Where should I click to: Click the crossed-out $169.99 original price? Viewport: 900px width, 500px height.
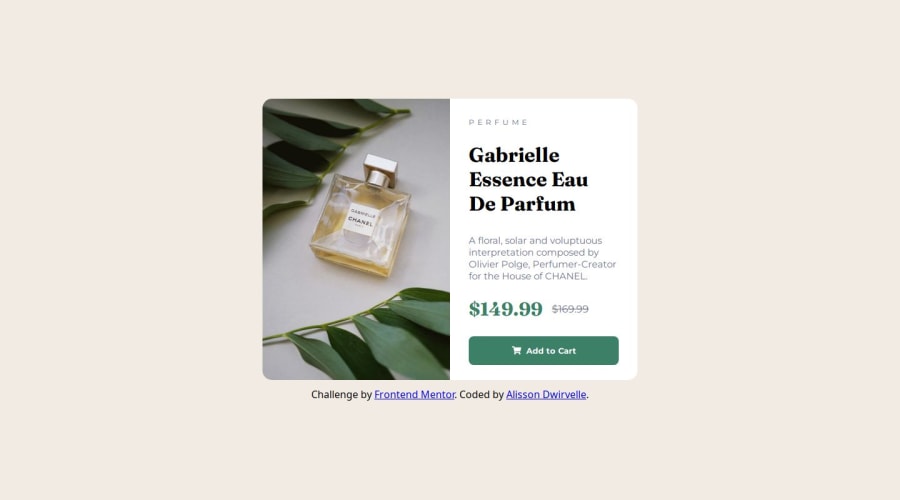pos(570,309)
